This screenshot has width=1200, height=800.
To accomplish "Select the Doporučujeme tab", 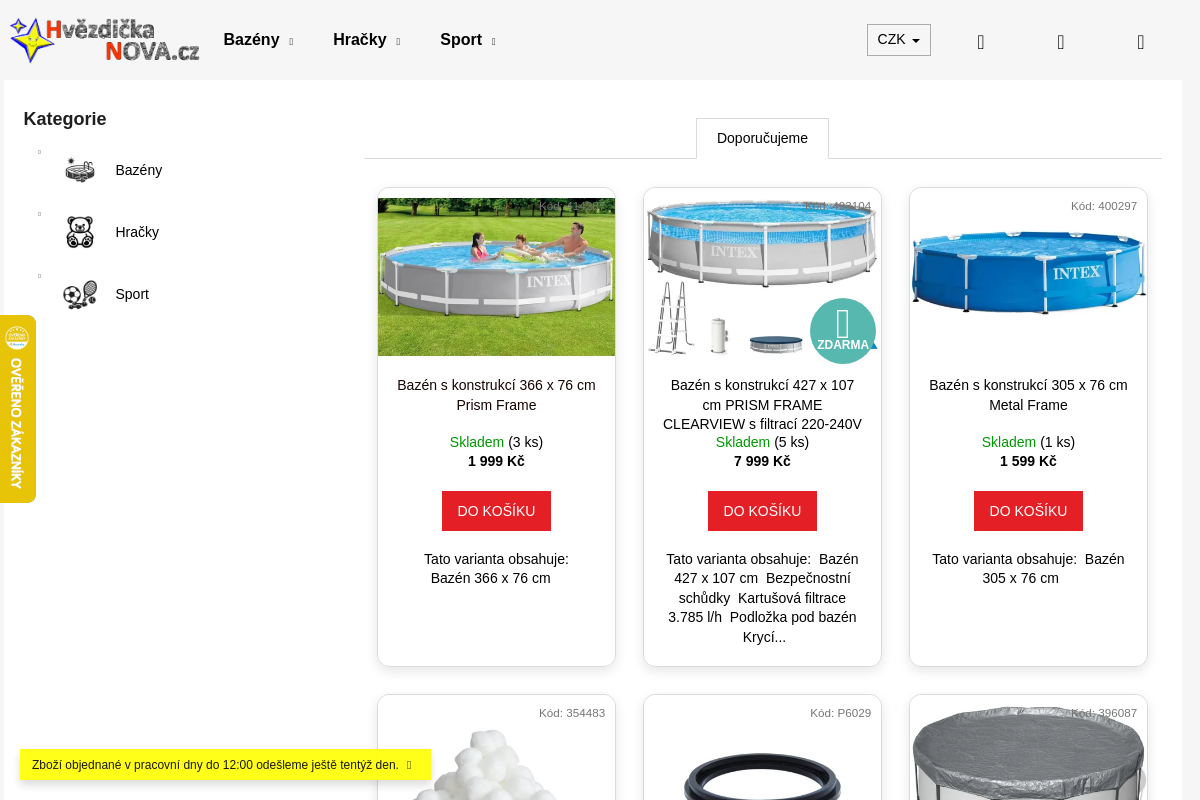I will (x=762, y=138).
